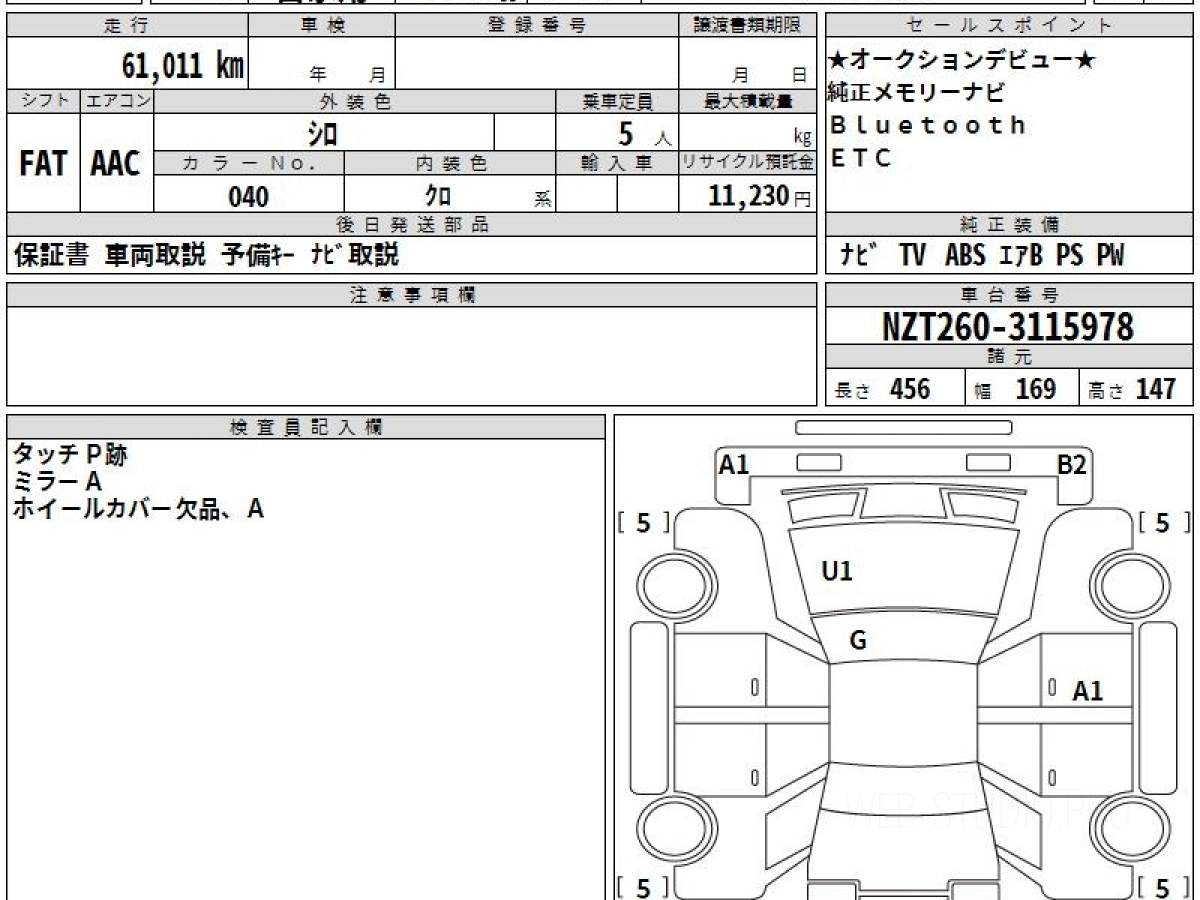Click the A1 mark beside the front bumper
This screenshot has width=1200, height=900.
tap(734, 464)
